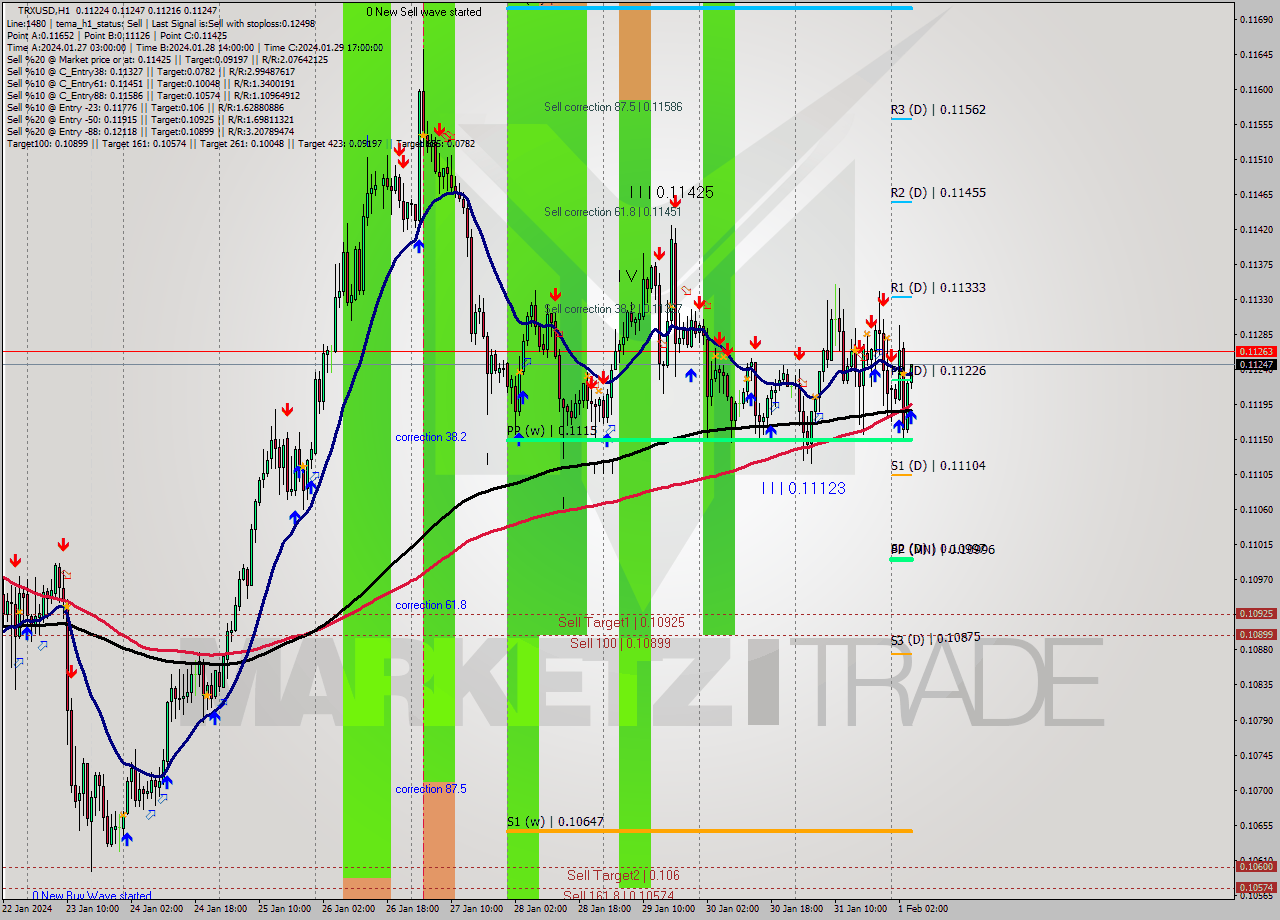1280x920 pixels.
Task: Click the '29 Jan 10:00' time axis label
Action: (x=668, y=909)
